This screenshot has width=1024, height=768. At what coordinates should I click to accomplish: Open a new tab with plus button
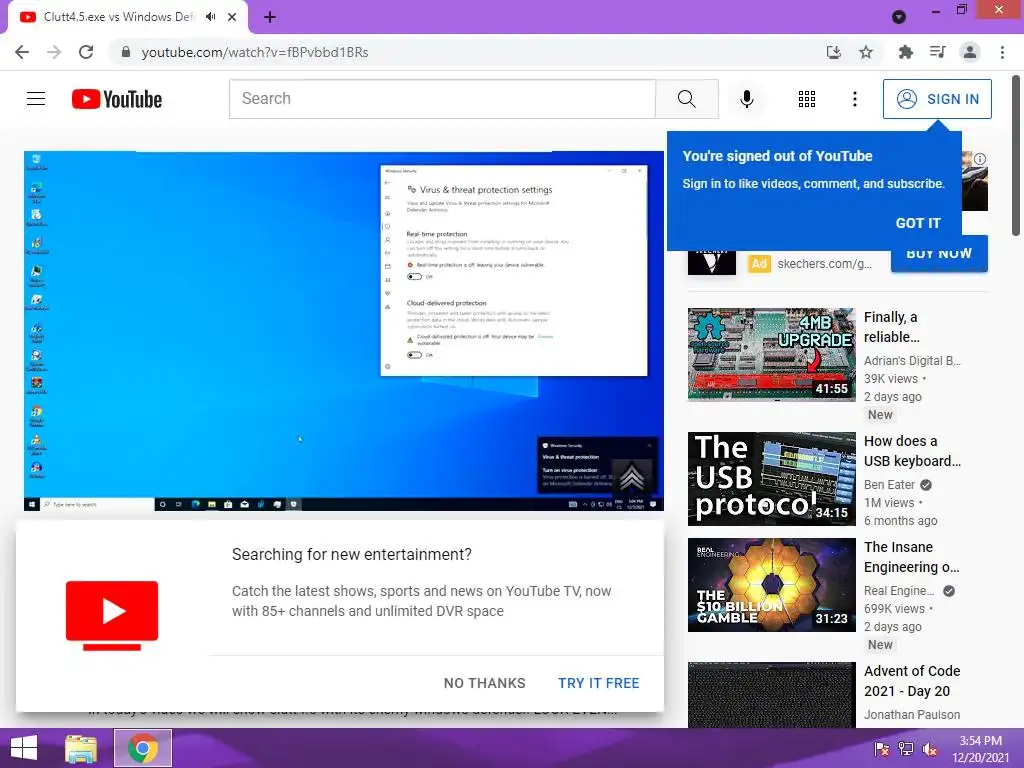tap(270, 17)
